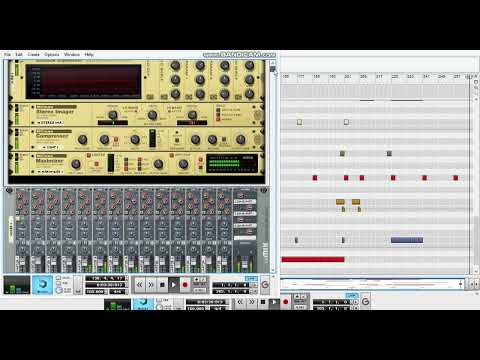Click the Compressor output gain knob on far right
Image resolution: width=480 pixels, height=360 pixels.
(241, 139)
